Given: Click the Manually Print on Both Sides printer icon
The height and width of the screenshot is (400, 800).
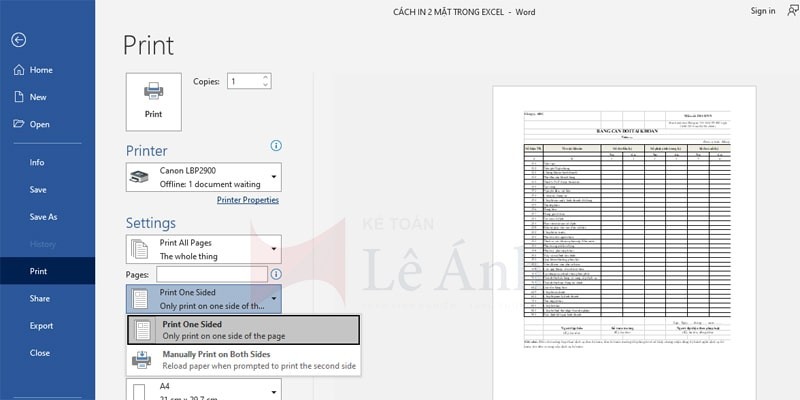Looking at the screenshot, I should point(141,360).
